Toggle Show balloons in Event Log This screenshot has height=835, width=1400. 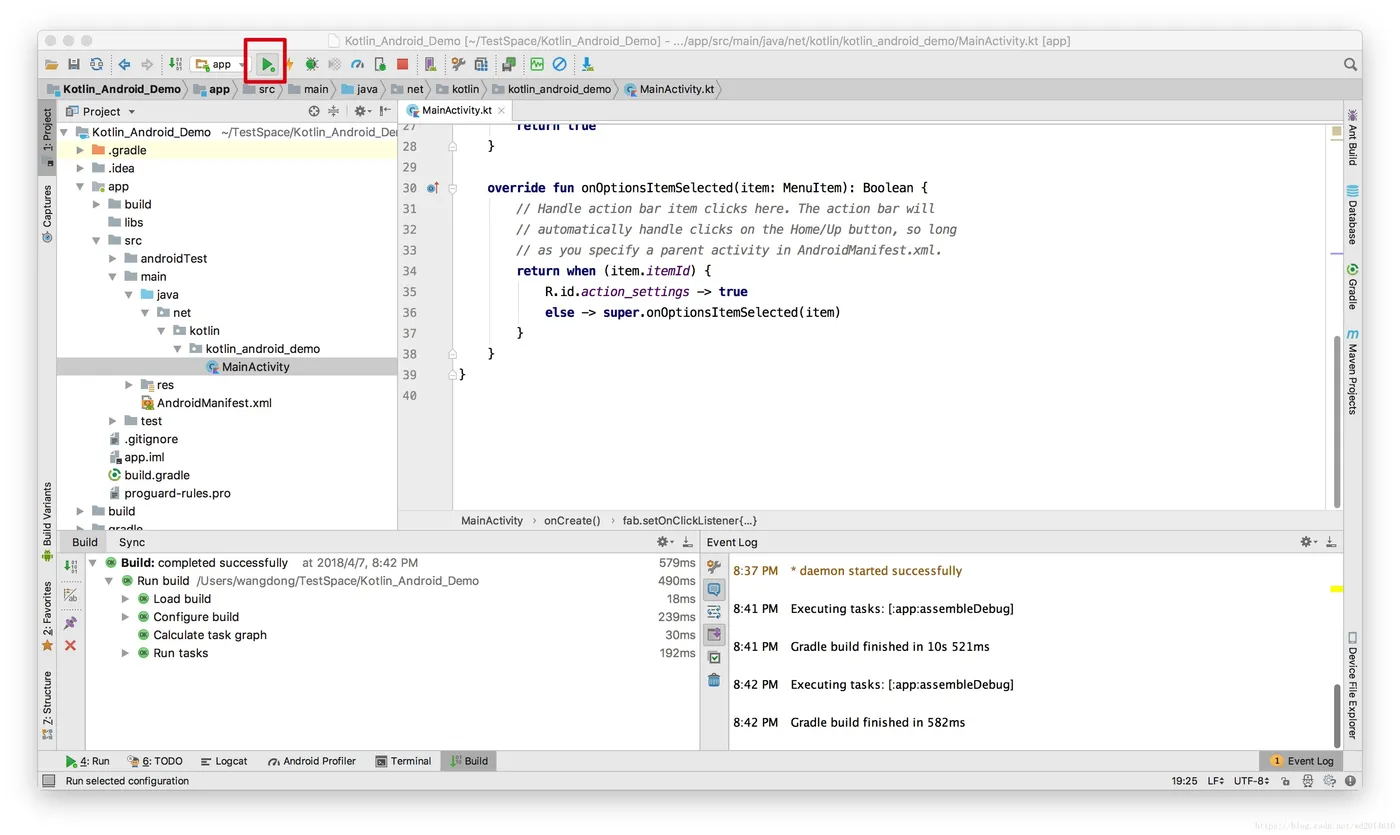click(x=714, y=589)
